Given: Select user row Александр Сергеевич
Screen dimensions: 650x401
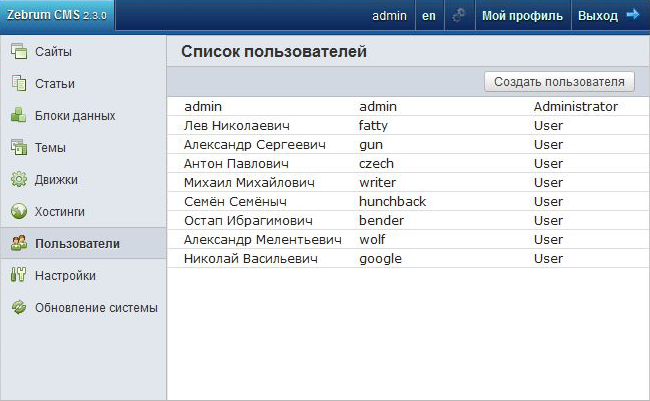Looking at the screenshot, I should pos(408,144).
